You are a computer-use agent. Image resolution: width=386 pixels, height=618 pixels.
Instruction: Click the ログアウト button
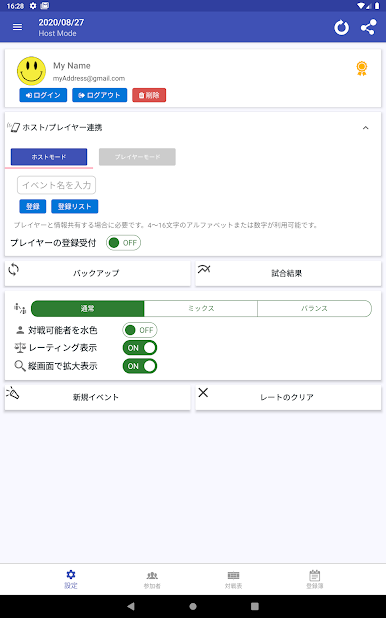(99, 95)
